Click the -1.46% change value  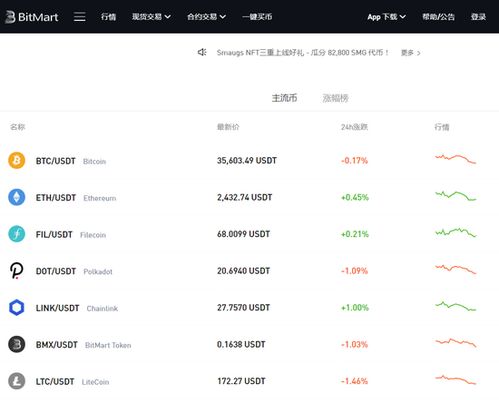click(354, 381)
